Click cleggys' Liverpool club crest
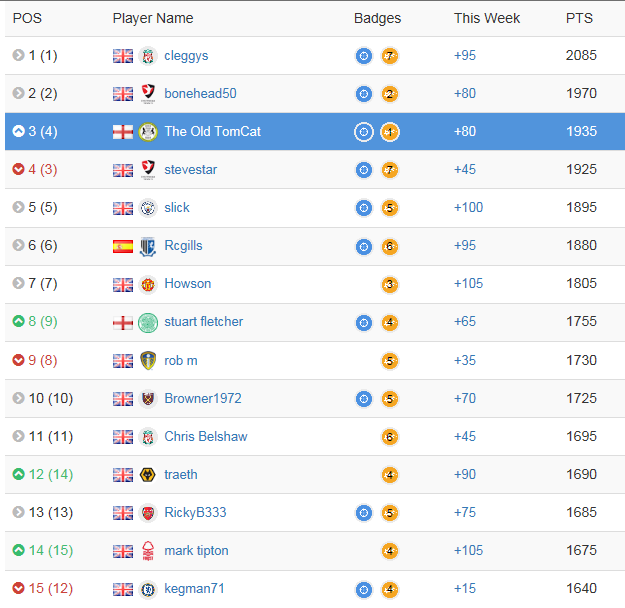 148,56
